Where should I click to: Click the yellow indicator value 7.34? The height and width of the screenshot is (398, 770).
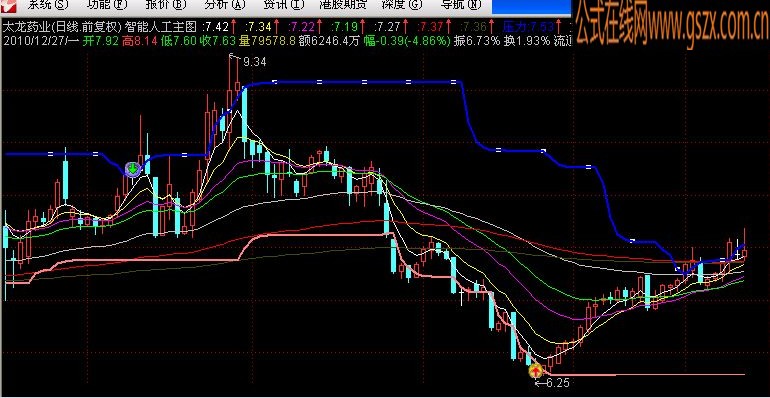click(258, 26)
